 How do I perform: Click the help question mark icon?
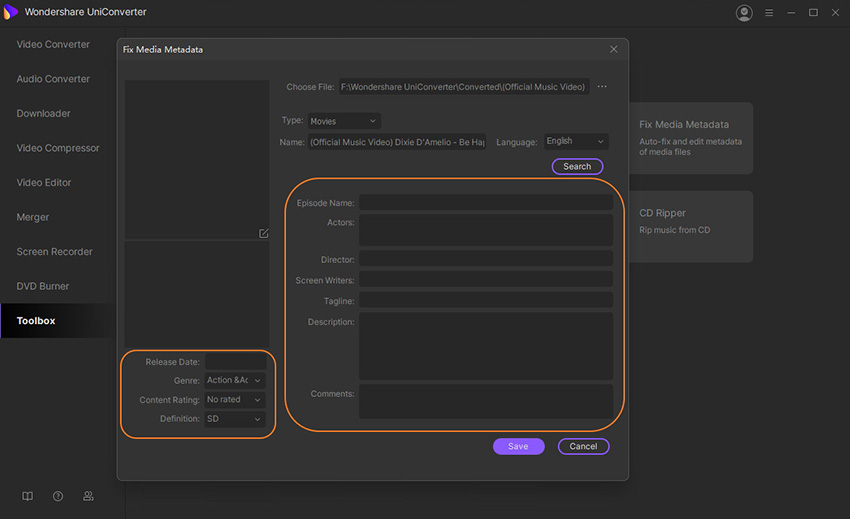click(58, 496)
